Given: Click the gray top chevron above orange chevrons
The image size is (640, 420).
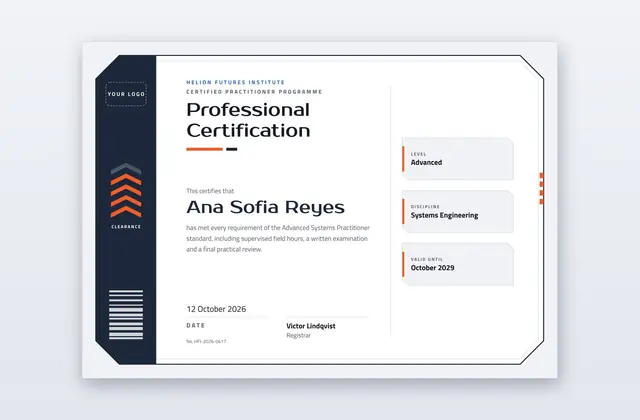Looking at the screenshot, I should pos(126,168).
